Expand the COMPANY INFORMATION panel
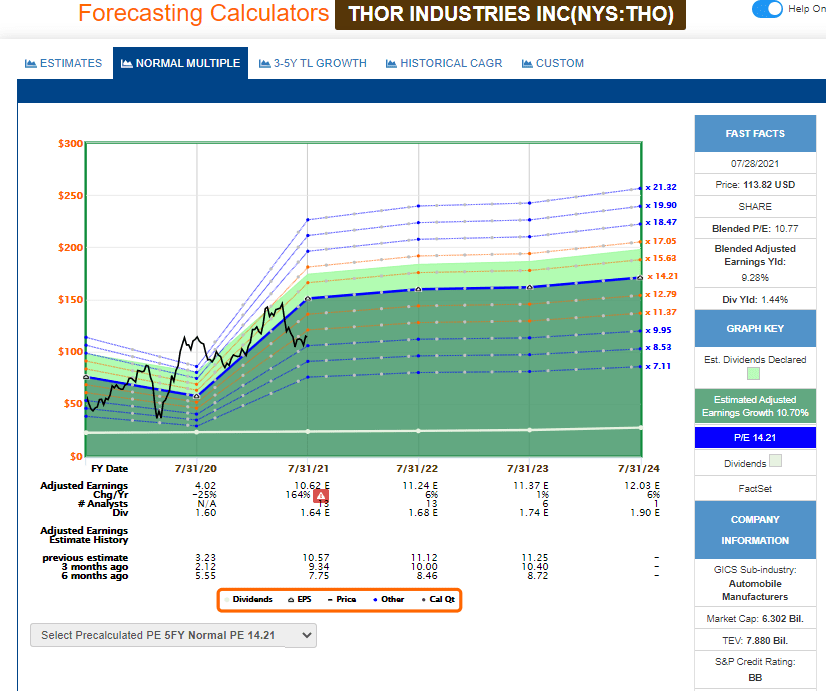Image resolution: width=826 pixels, height=691 pixels. click(x=755, y=530)
